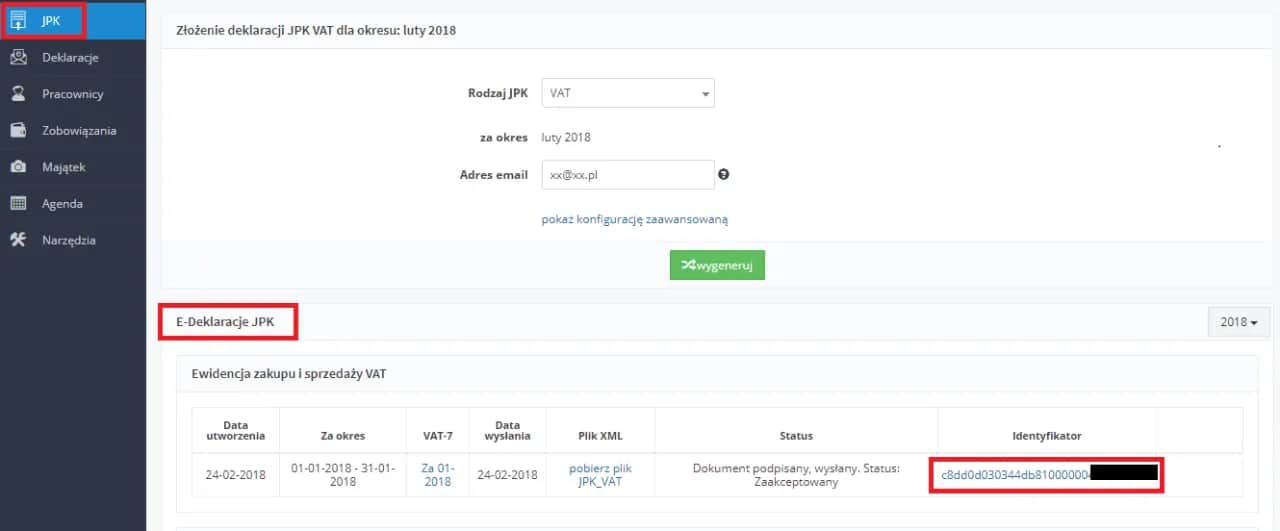Image resolution: width=1280 pixels, height=531 pixels.
Task: Focus the Adres email input field
Action: click(627, 174)
